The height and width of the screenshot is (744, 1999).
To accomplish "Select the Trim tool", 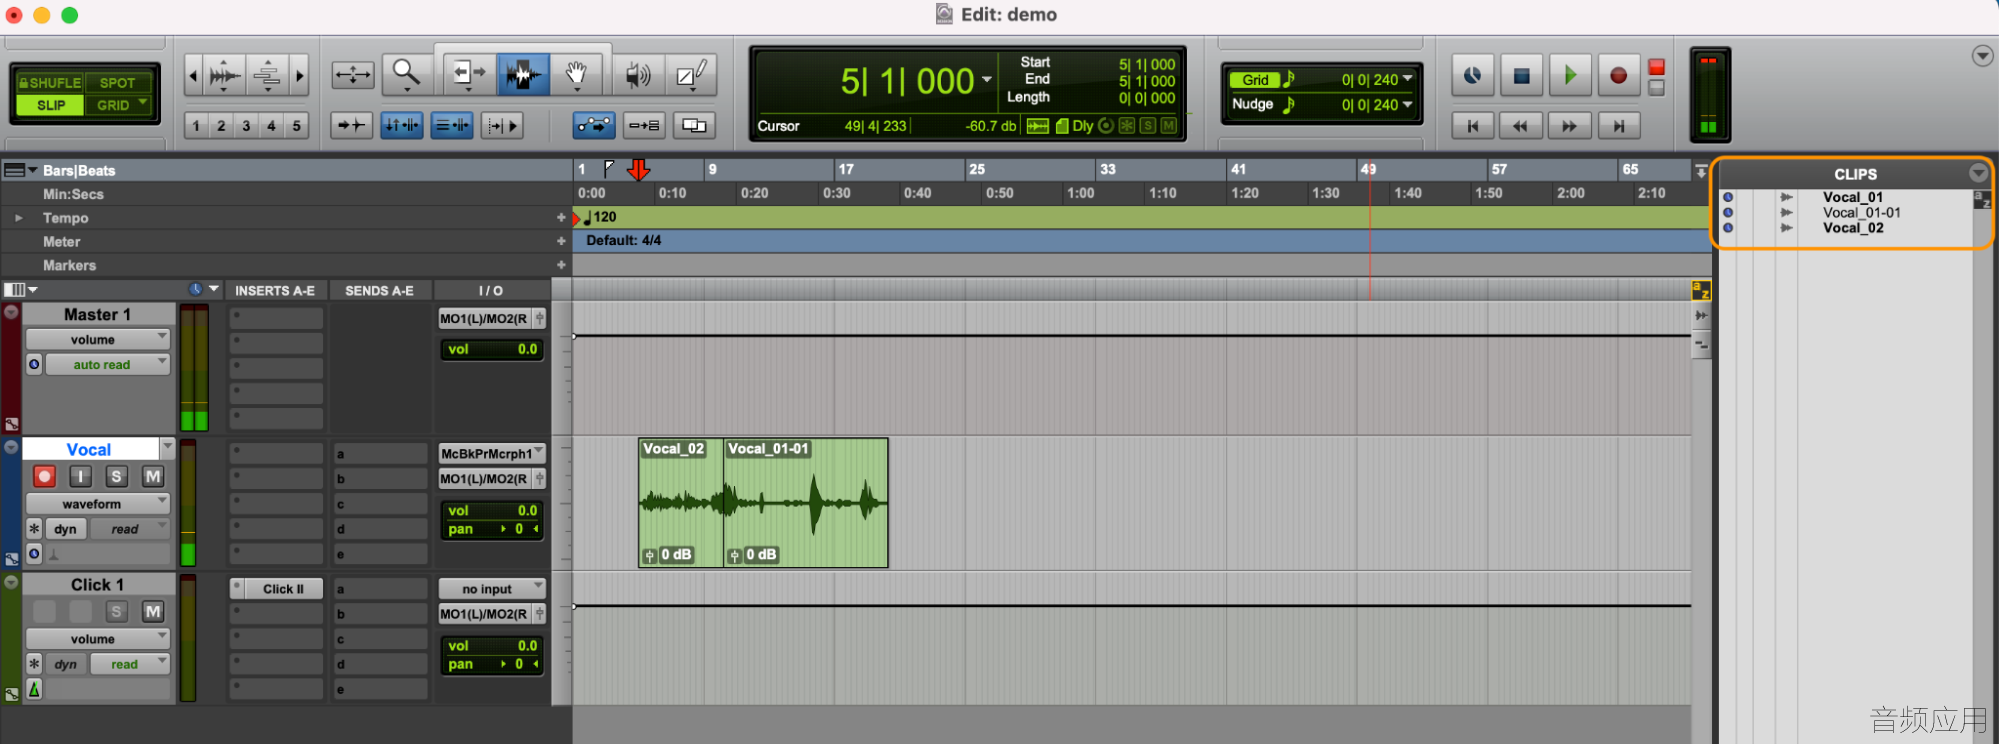I will pyautogui.click(x=468, y=74).
